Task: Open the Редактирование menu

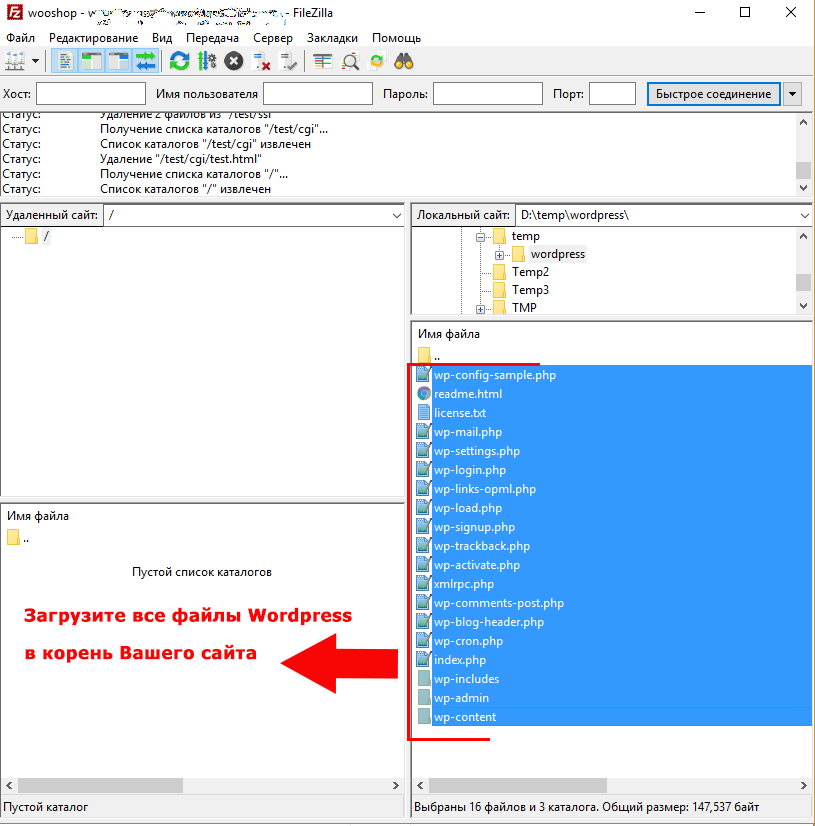Action: coord(93,38)
